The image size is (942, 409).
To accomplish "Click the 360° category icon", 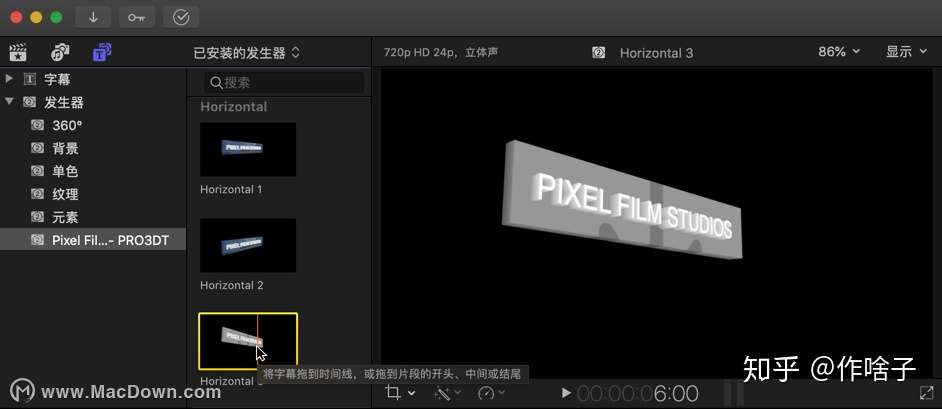I will tap(37, 126).
